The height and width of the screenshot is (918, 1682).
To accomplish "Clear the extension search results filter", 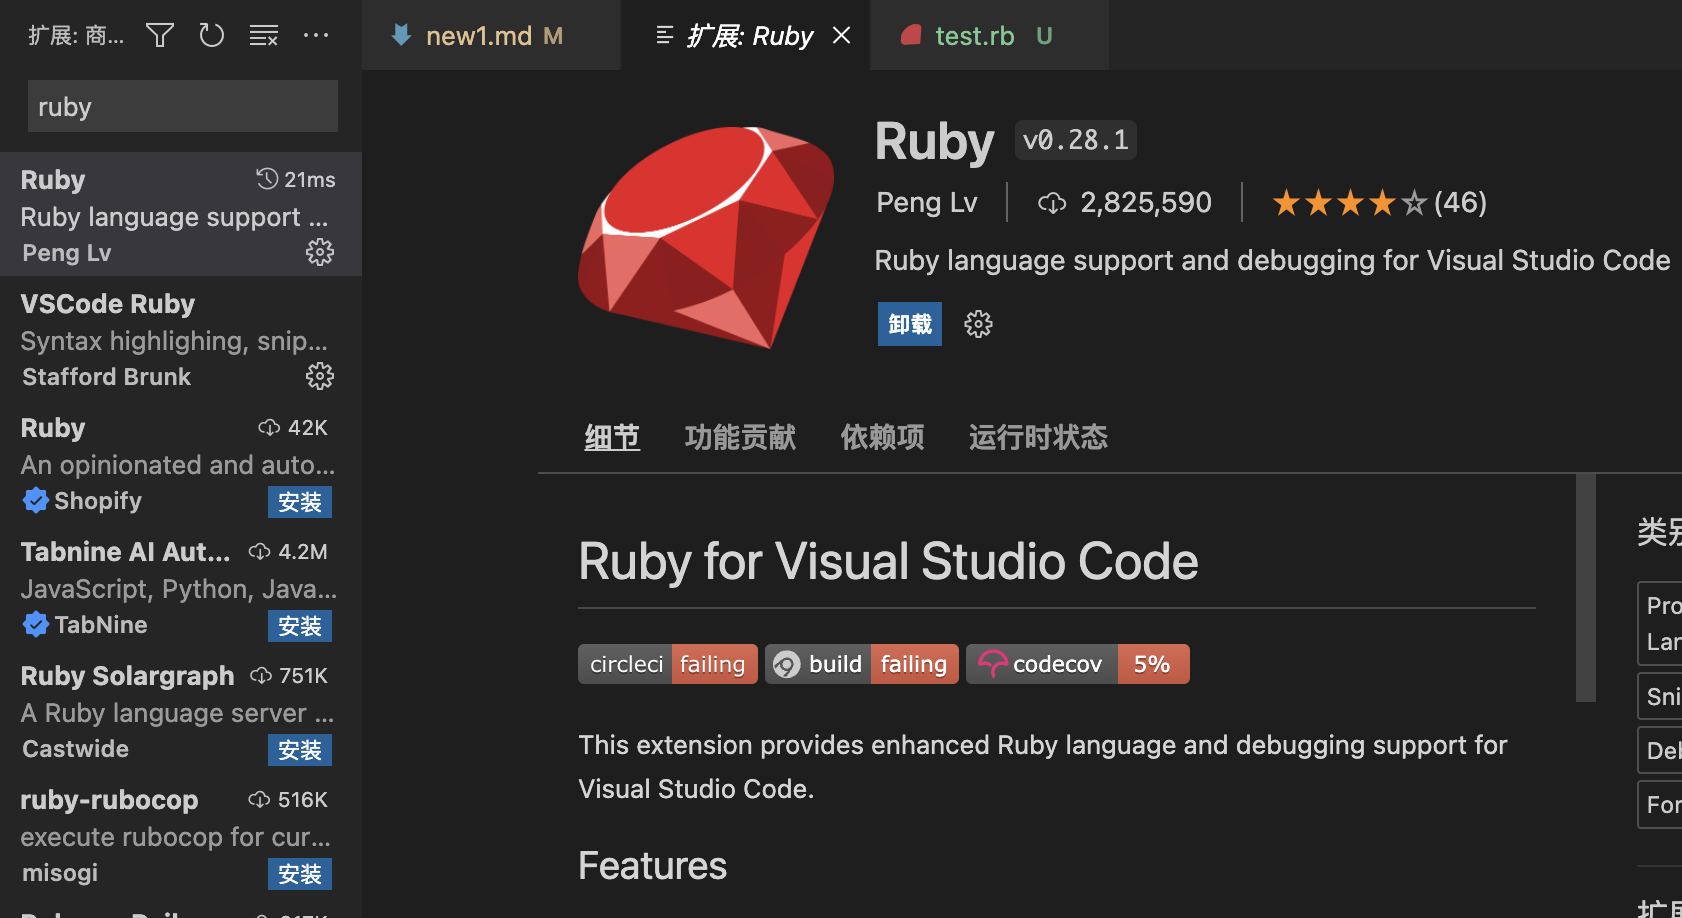I will tap(264, 35).
